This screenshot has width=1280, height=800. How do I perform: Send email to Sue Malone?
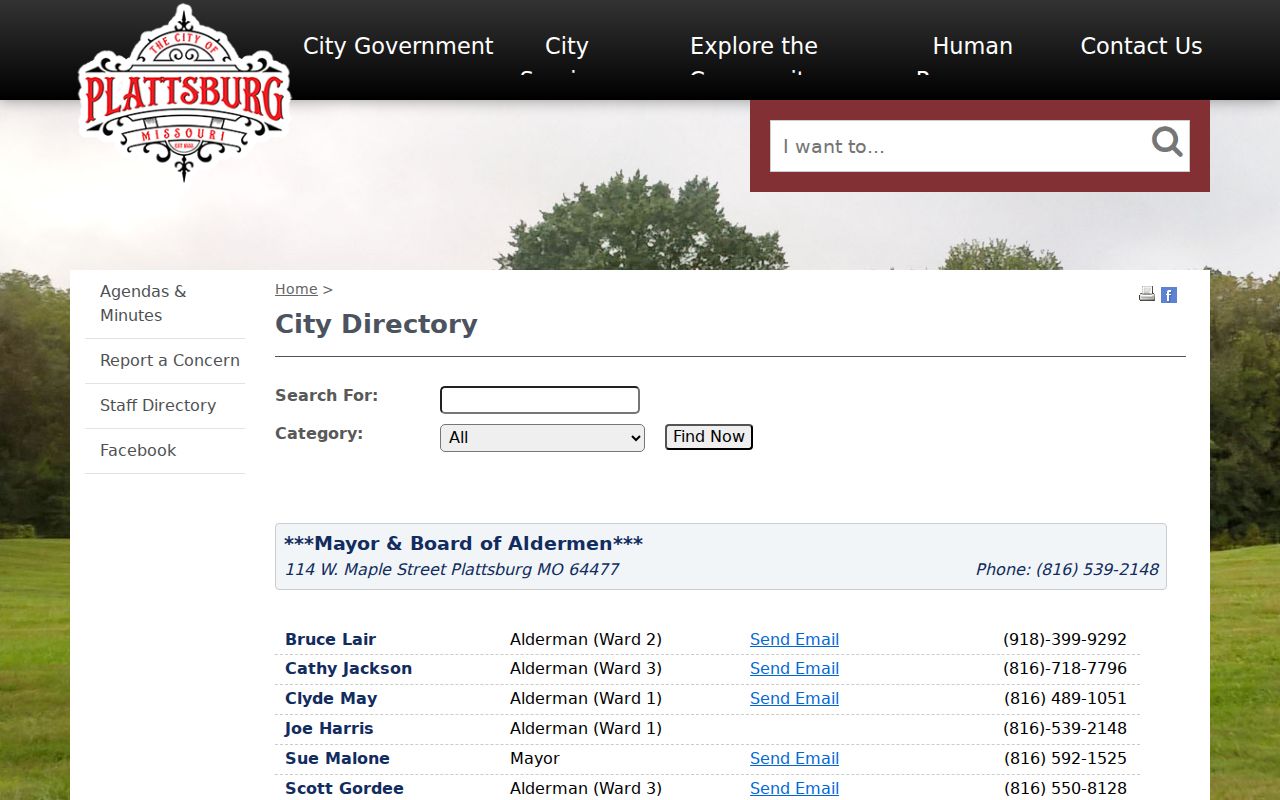pos(794,758)
